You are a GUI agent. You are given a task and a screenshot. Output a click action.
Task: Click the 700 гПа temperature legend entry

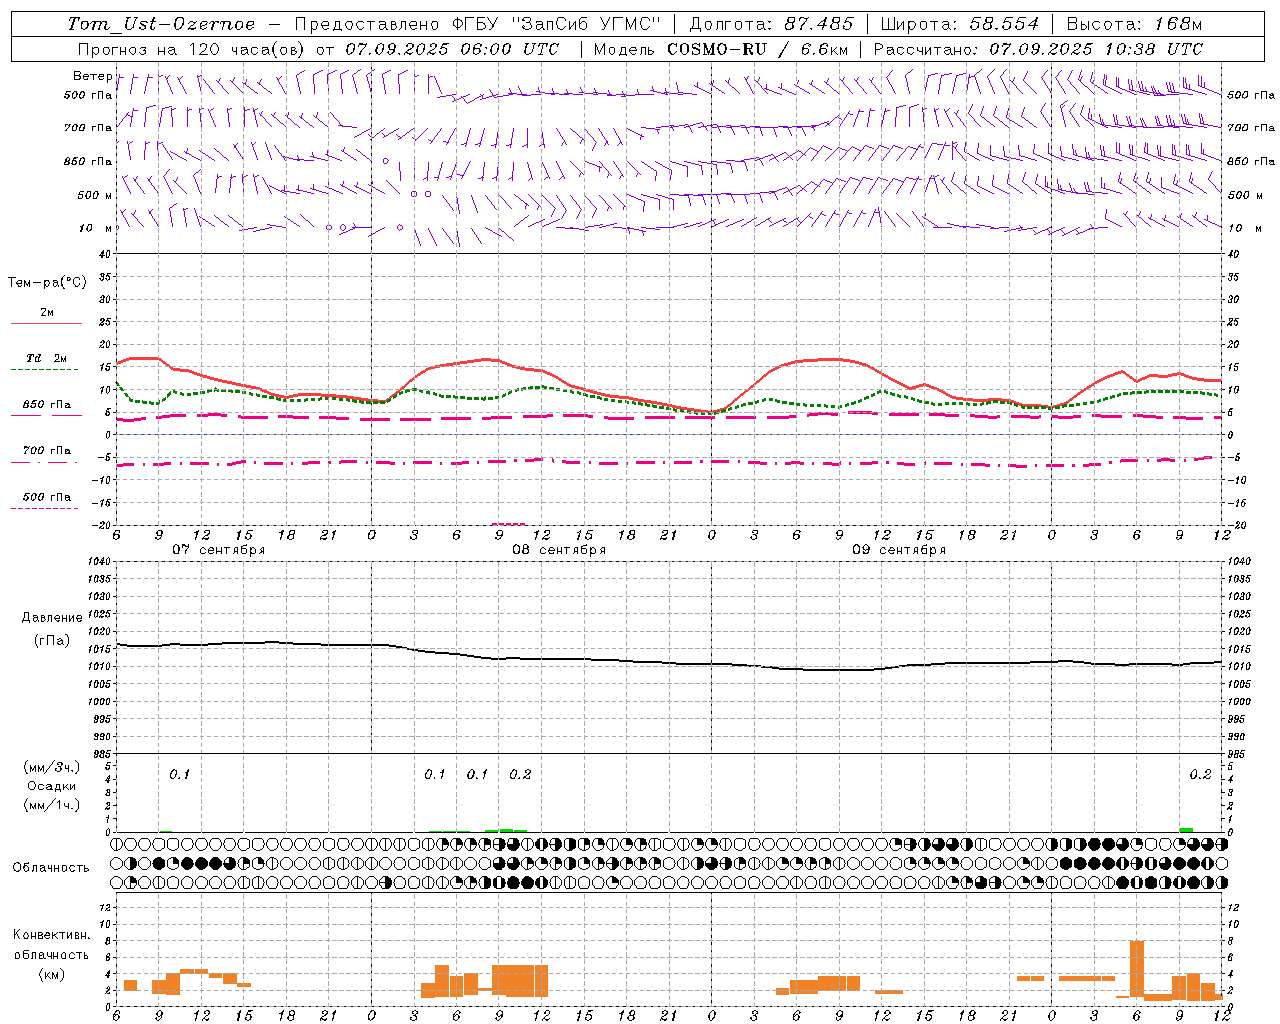(x=47, y=451)
